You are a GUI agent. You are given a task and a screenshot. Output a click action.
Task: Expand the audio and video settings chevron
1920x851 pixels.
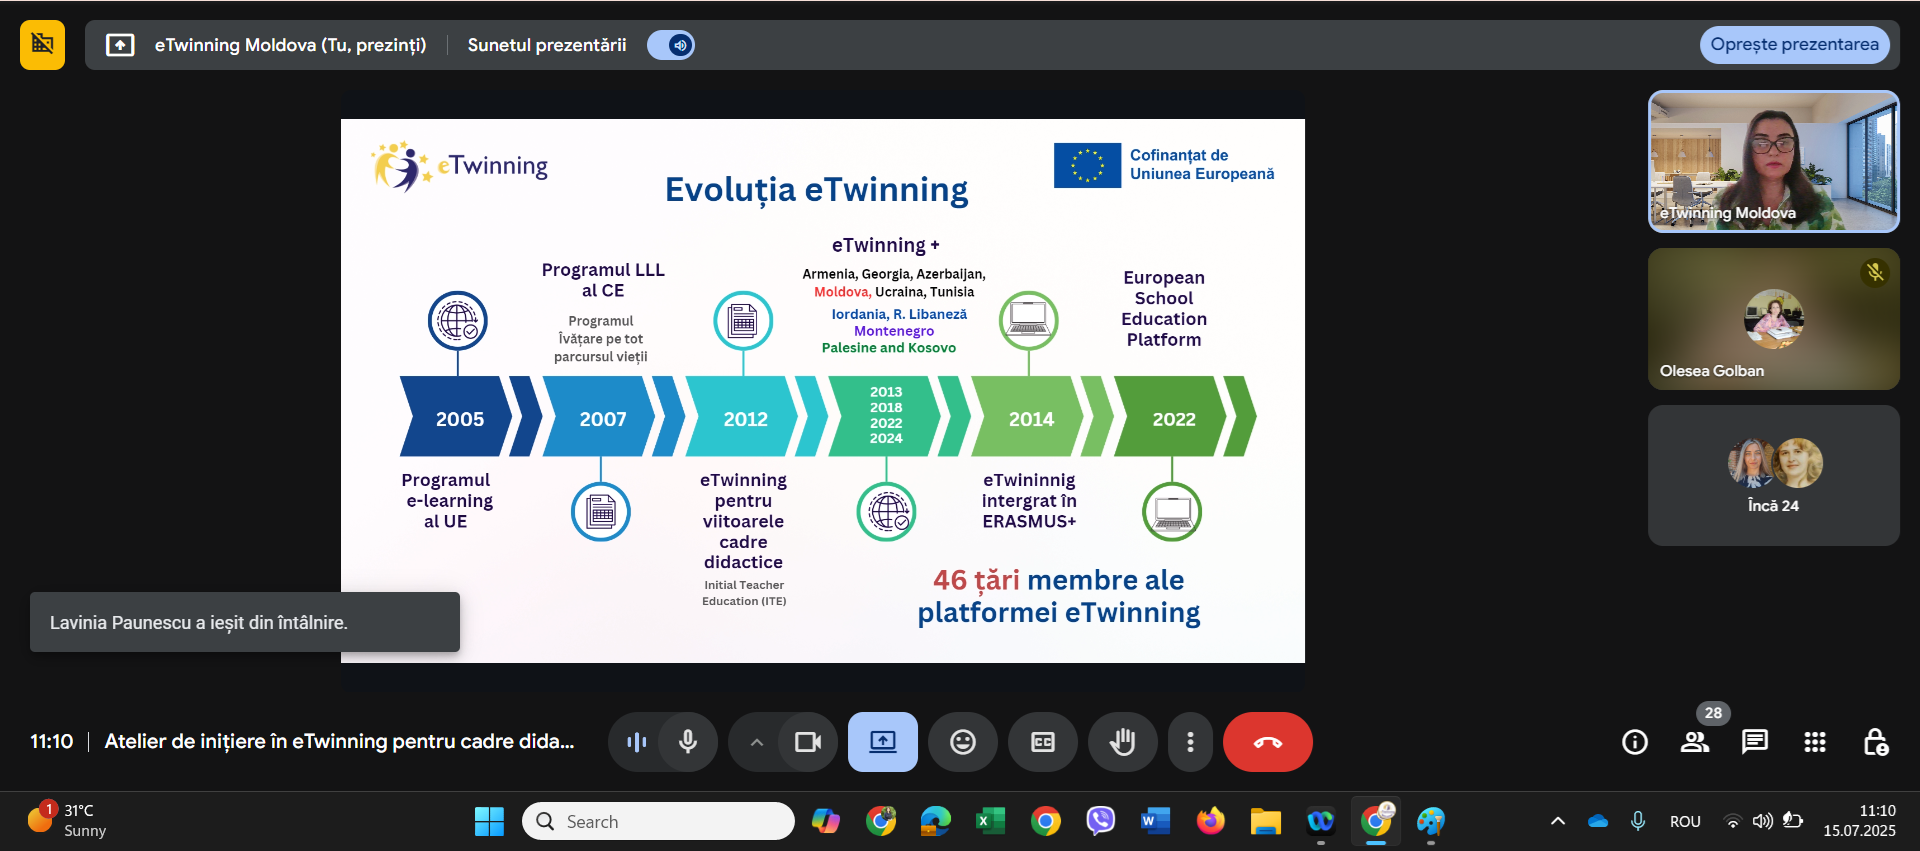point(757,742)
